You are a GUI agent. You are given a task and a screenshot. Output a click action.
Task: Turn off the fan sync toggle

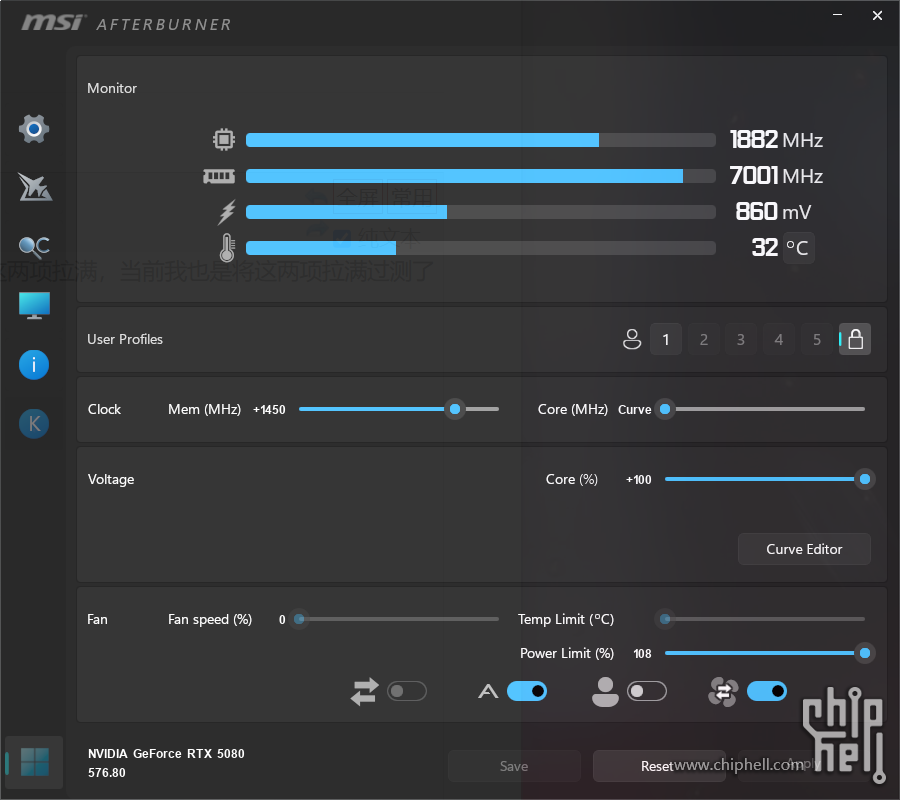coord(767,692)
